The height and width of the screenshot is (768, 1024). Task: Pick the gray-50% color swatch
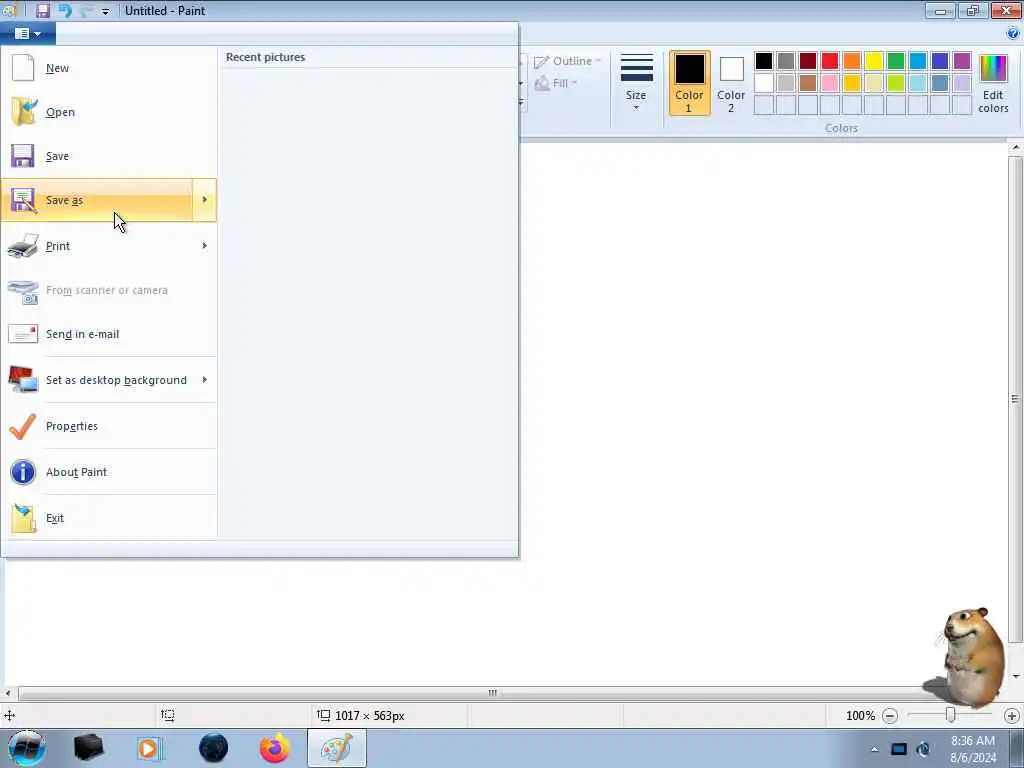786,61
